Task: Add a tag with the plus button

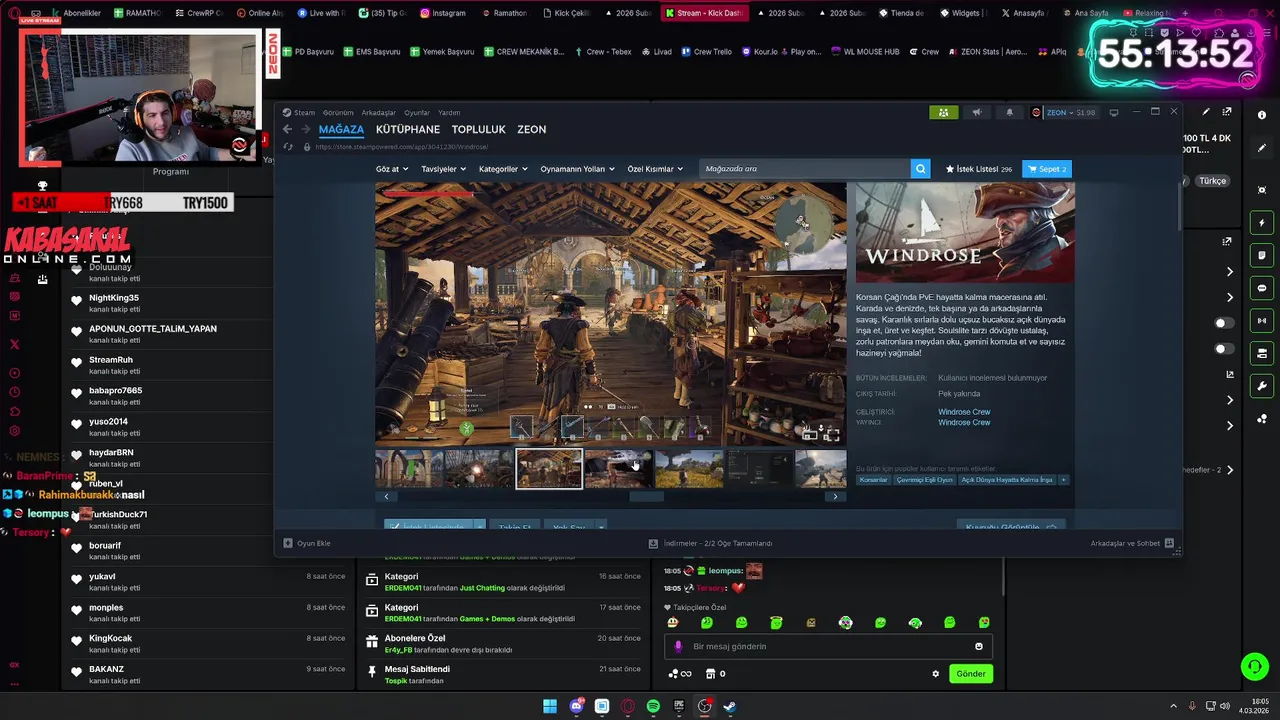Action: 1063,480
